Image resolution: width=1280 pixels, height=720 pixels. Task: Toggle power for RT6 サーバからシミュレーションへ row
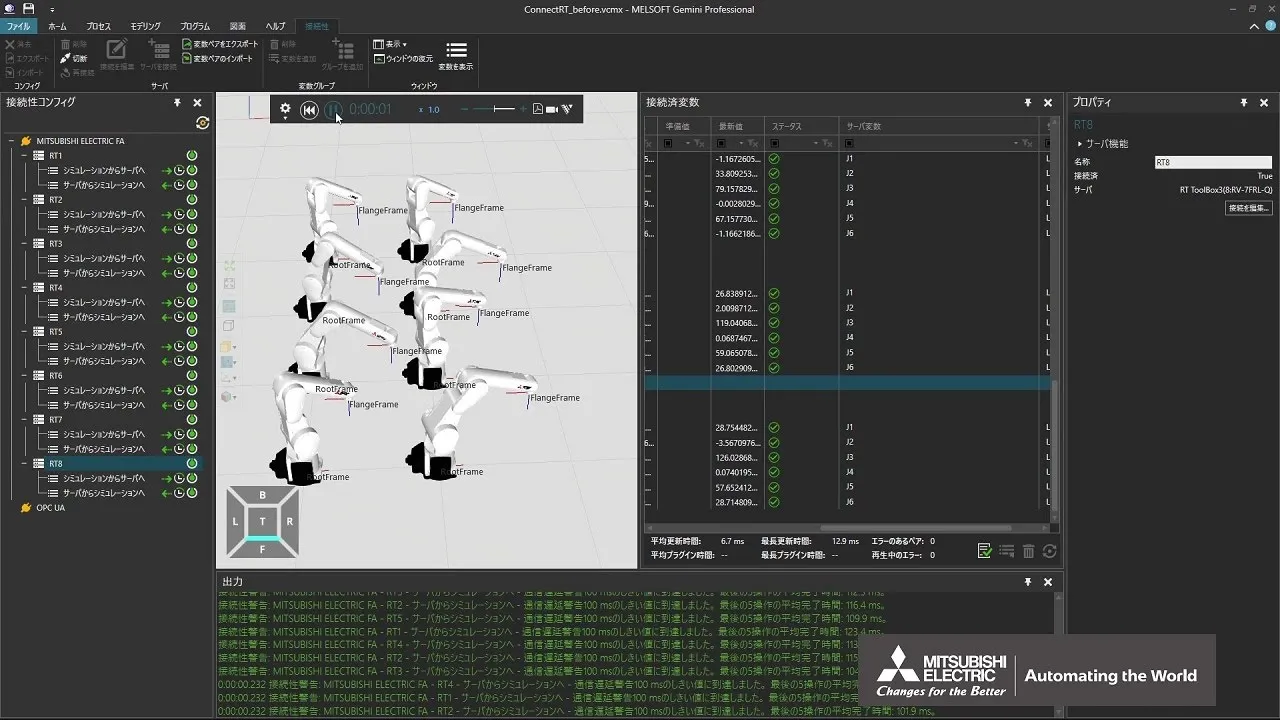coord(192,405)
